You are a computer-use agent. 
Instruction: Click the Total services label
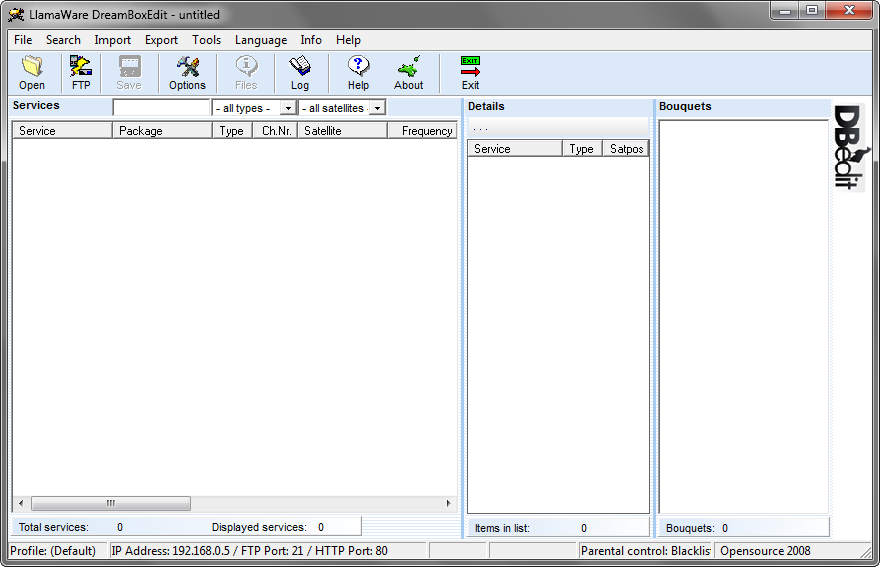[54, 527]
